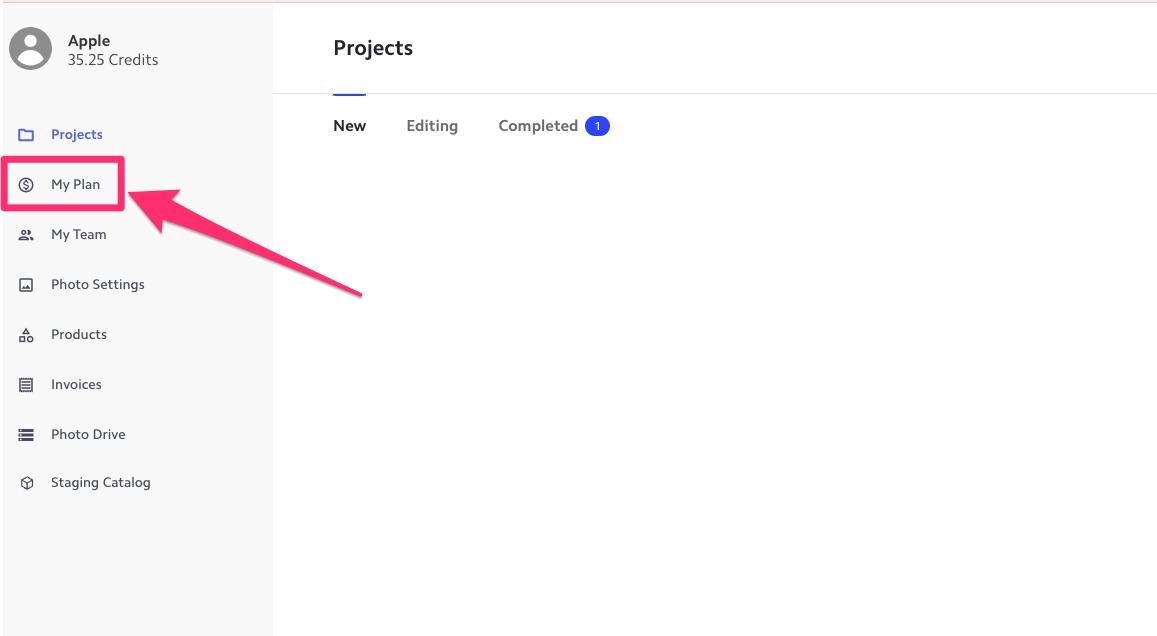This screenshot has width=1157, height=636.
Task: Switch to the Completed tab
Action: click(x=538, y=126)
